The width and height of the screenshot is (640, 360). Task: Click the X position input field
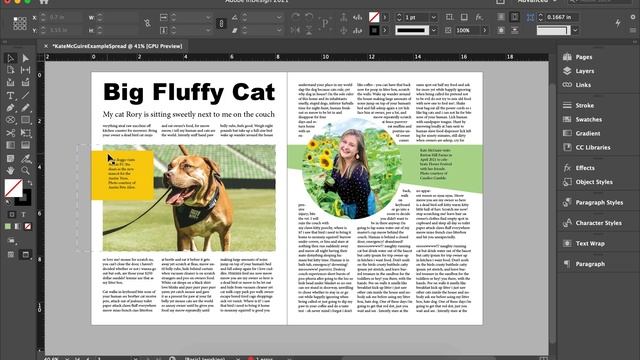point(64,18)
